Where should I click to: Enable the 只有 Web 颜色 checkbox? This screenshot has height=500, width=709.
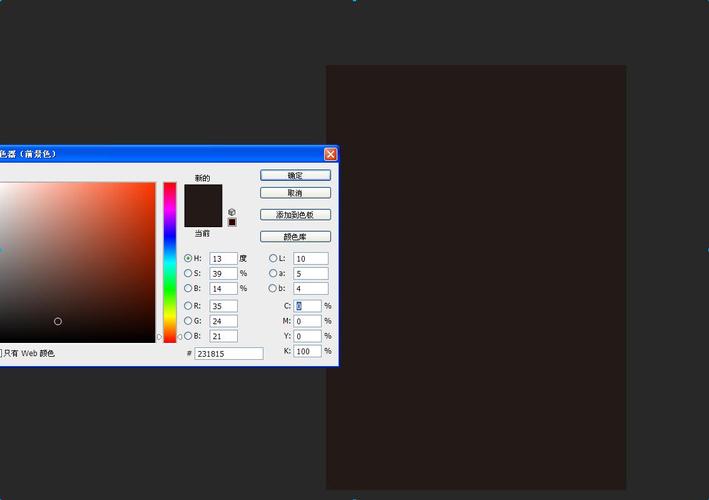pos(1,353)
